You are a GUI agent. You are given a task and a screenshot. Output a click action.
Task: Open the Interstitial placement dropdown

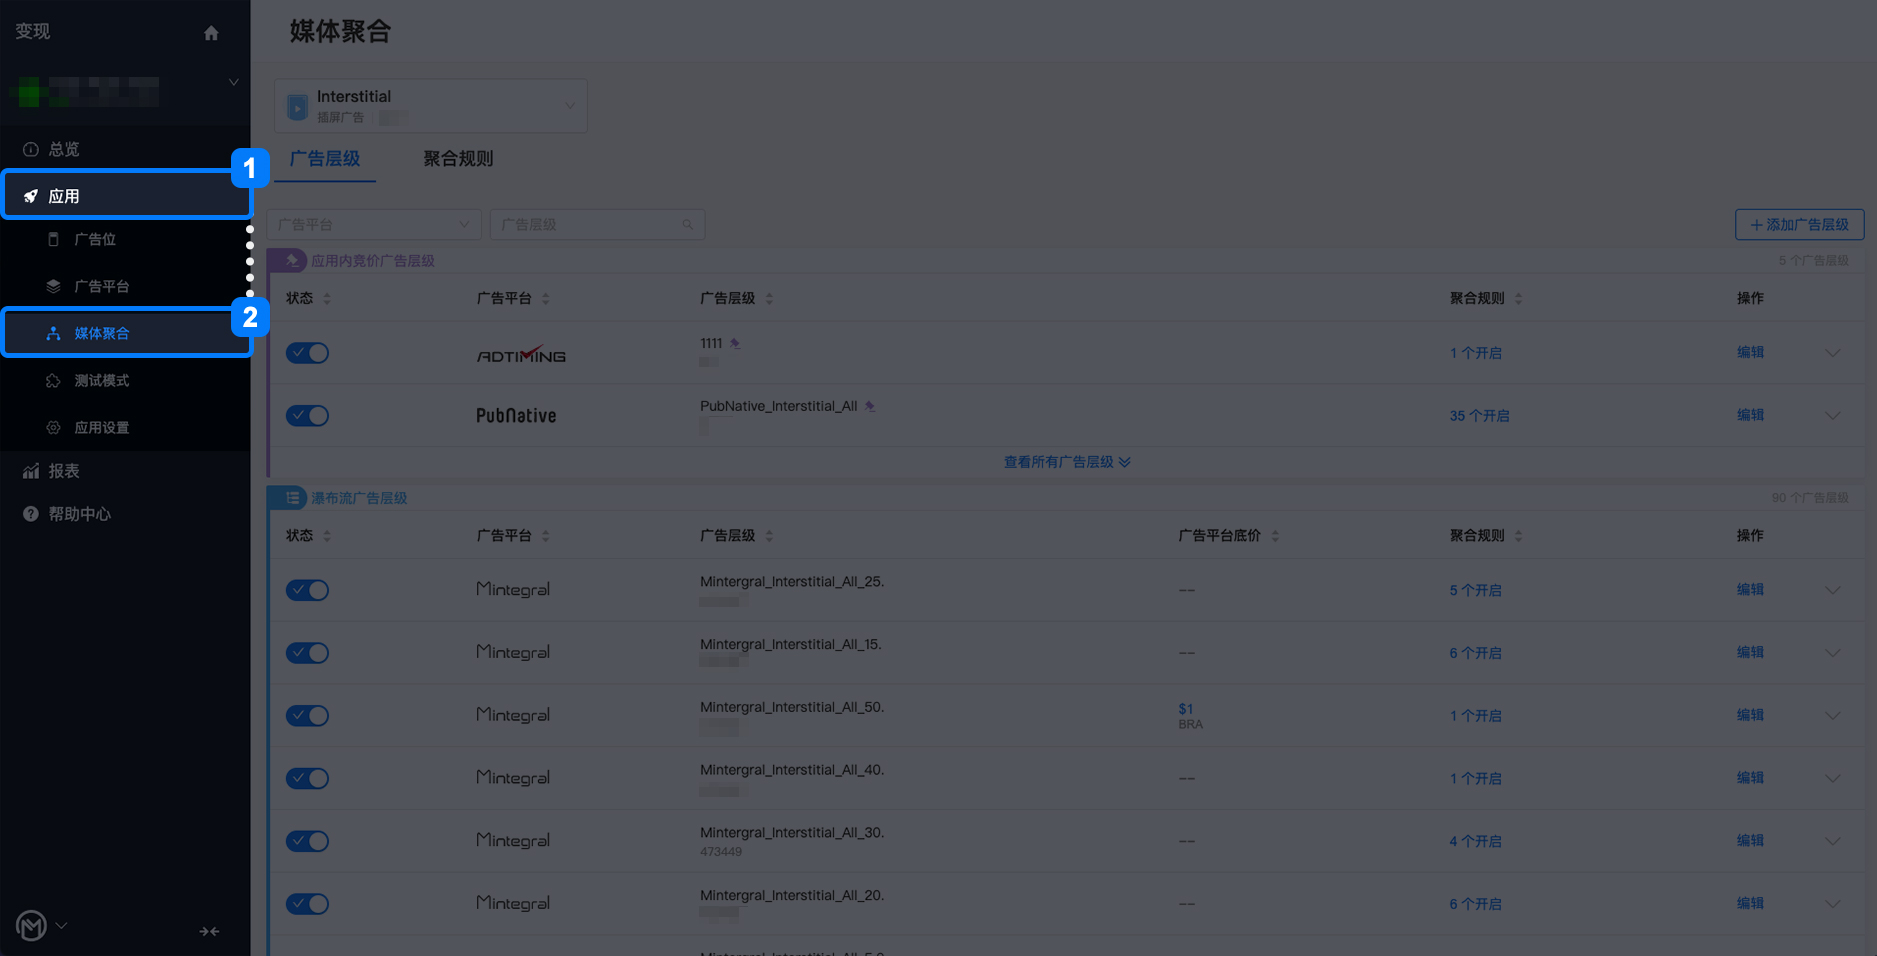click(431, 106)
